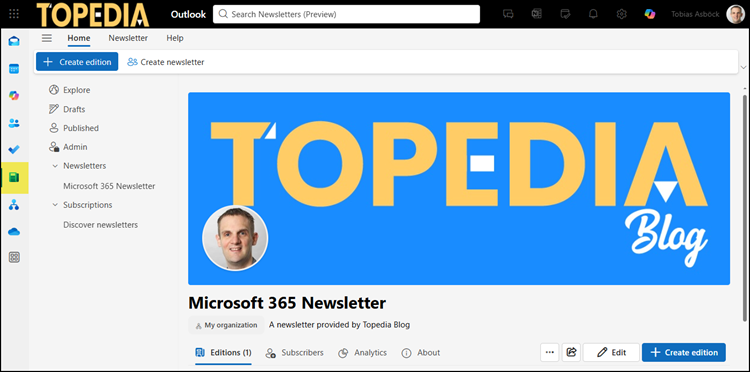The image size is (750, 373).
Task: Open People in the left rail
Action: [14, 123]
